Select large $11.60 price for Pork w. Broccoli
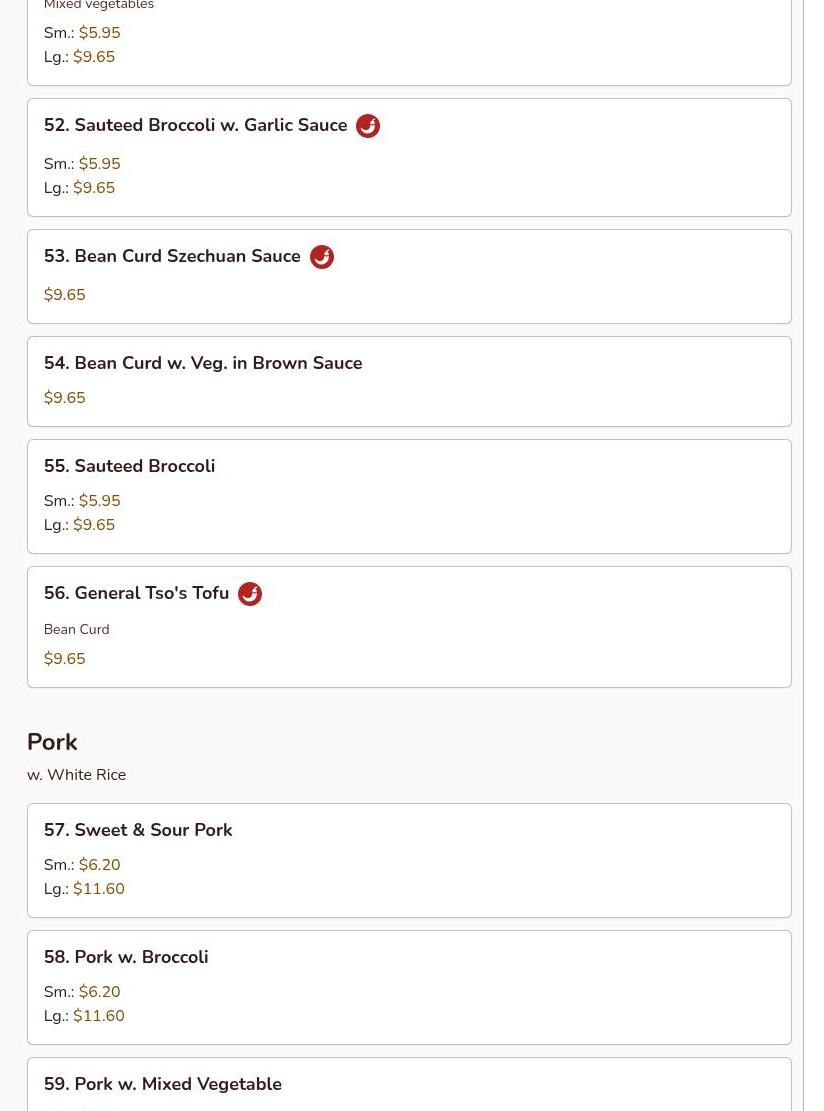Image resolution: width=824 pixels, height=1111 pixels. (99, 1016)
